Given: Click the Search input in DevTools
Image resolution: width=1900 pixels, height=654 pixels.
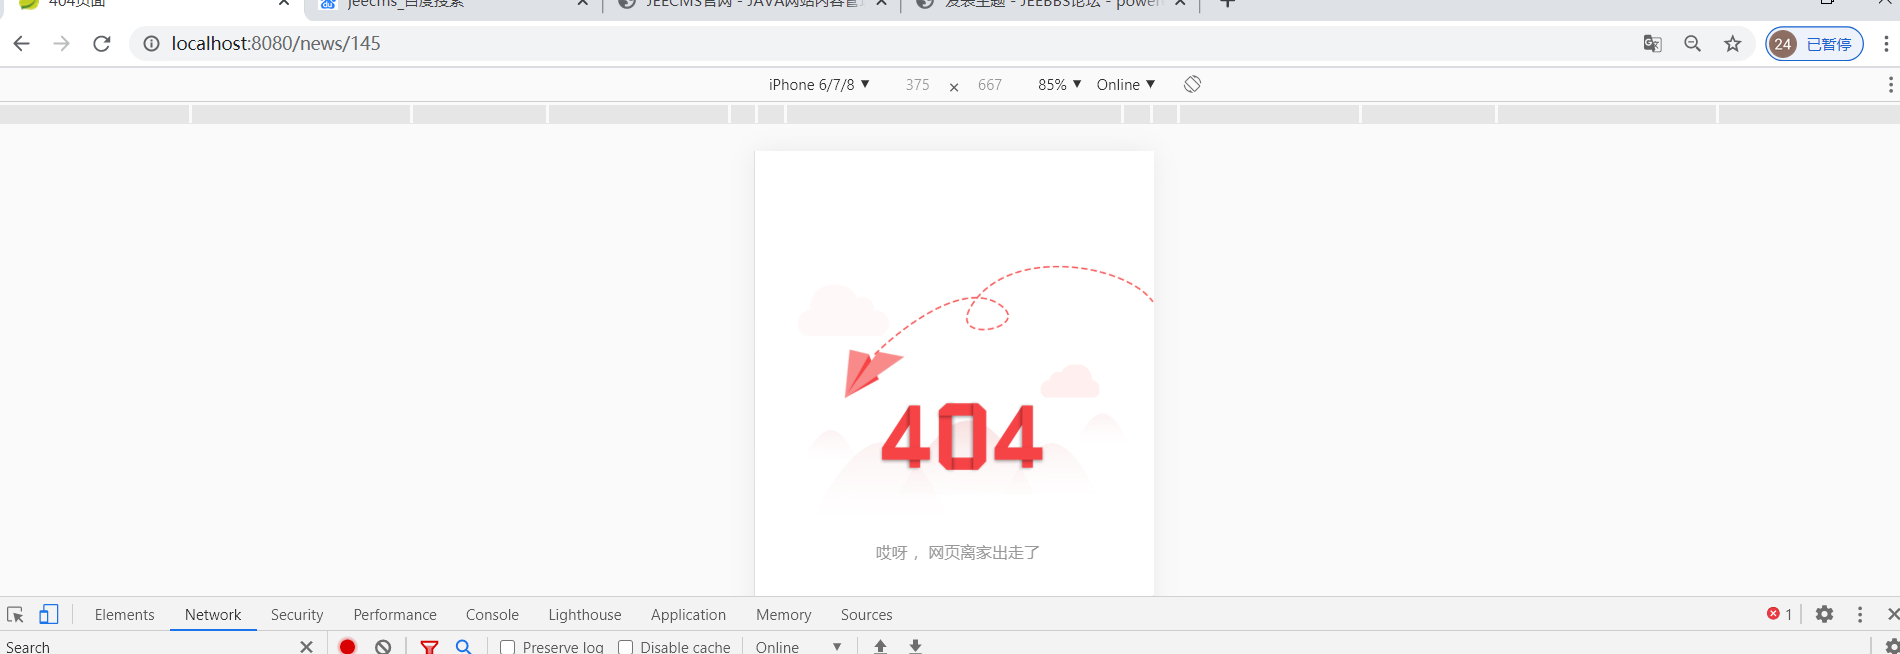Looking at the screenshot, I should [150, 647].
